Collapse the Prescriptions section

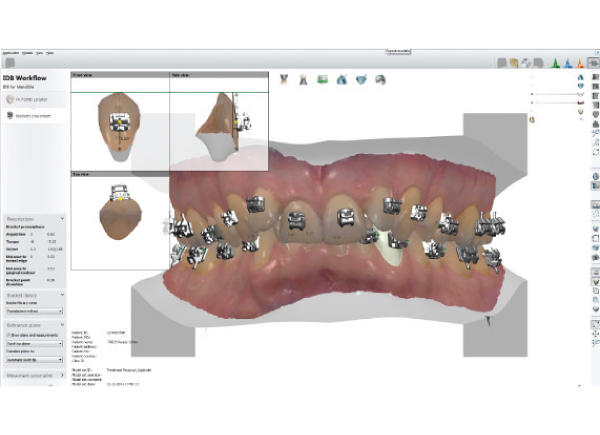[x=62, y=219]
